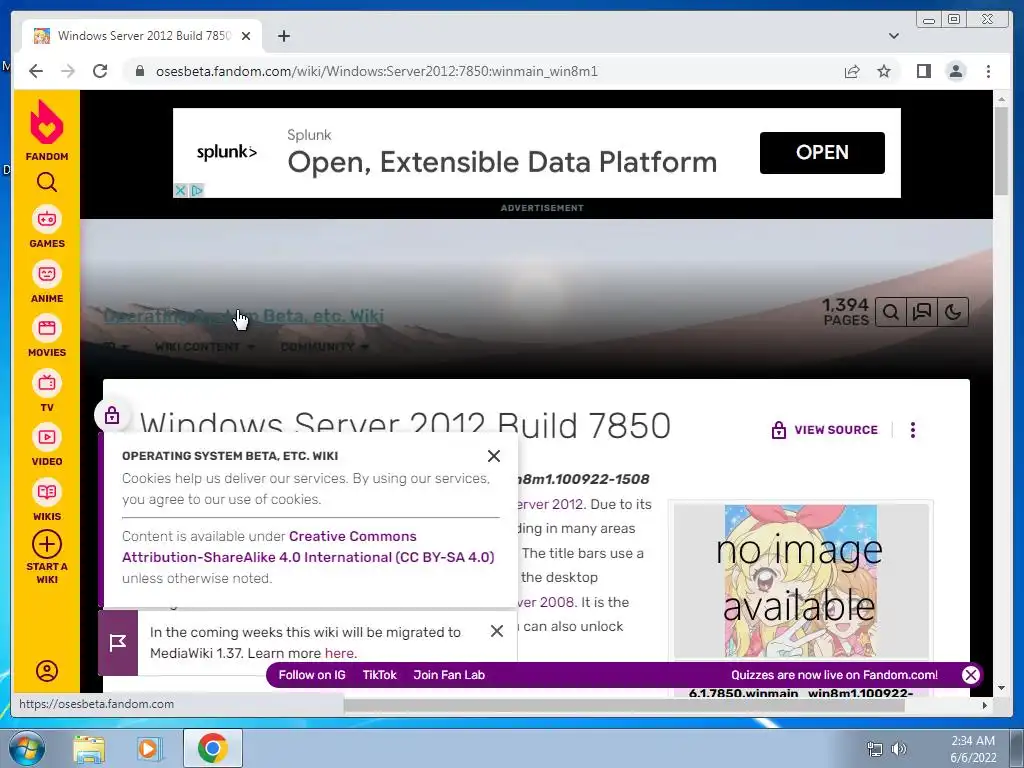The height and width of the screenshot is (768, 1024).
Task: Click the volume speaker tray icon
Action: tap(899, 749)
